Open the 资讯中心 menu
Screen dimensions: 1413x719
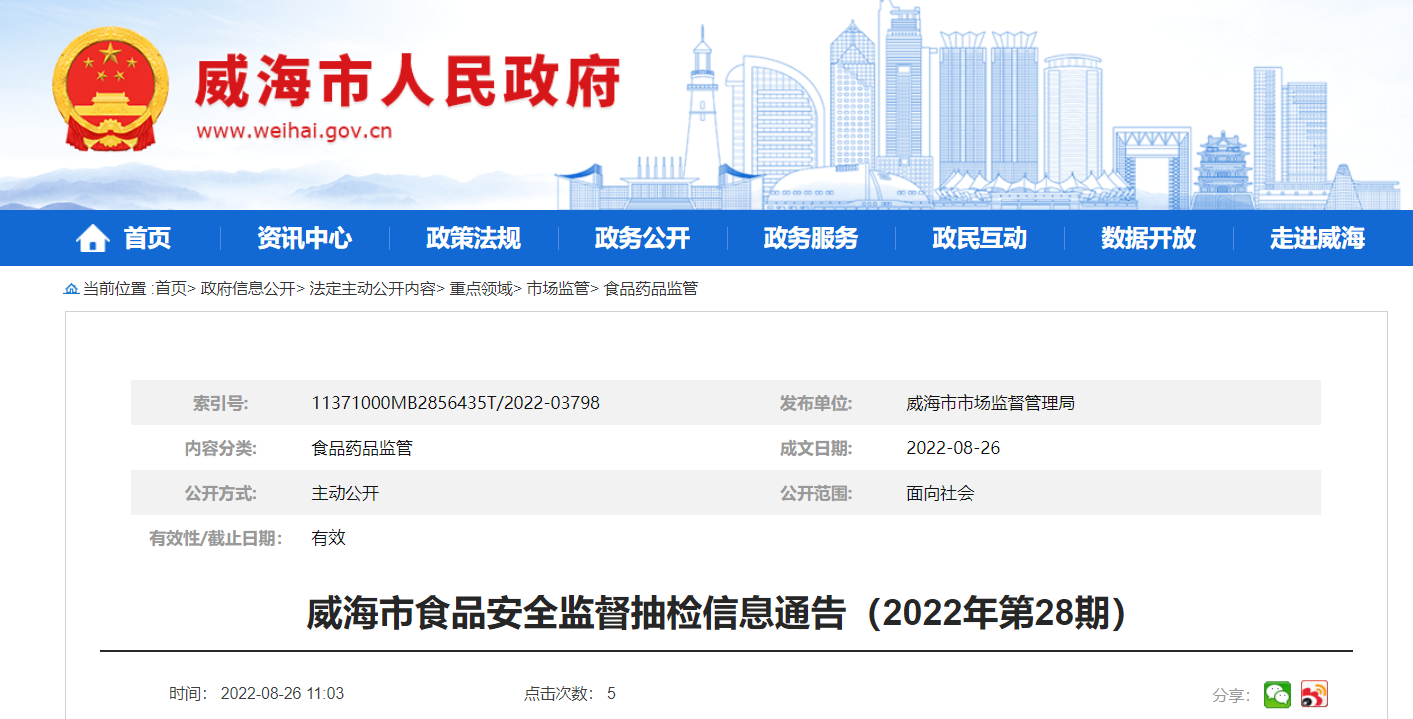click(x=304, y=238)
